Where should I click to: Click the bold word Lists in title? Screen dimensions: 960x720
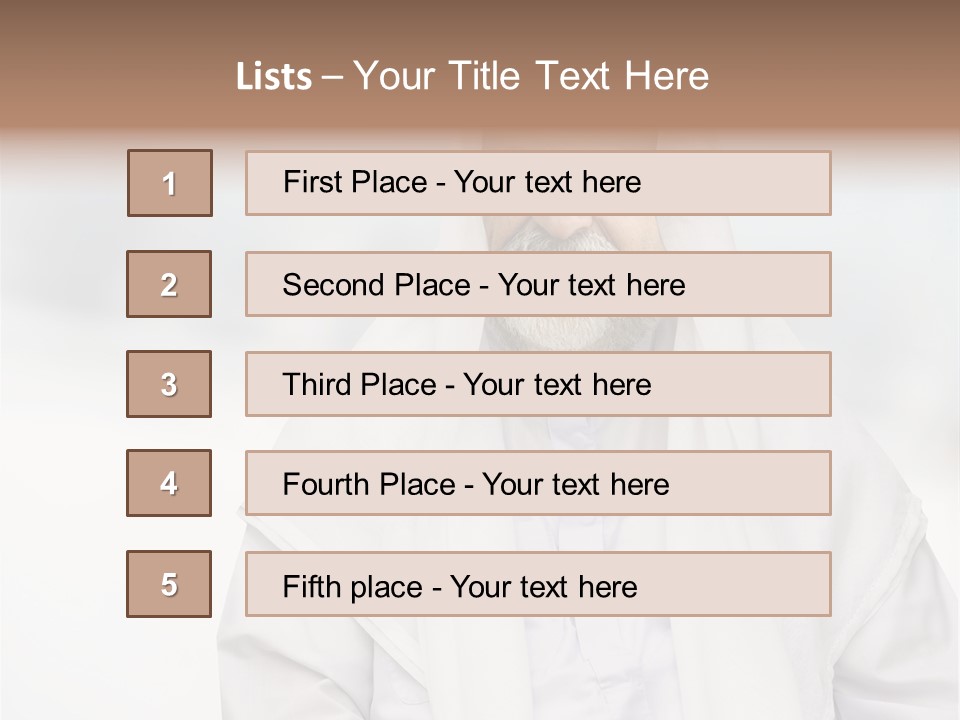[273, 77]
